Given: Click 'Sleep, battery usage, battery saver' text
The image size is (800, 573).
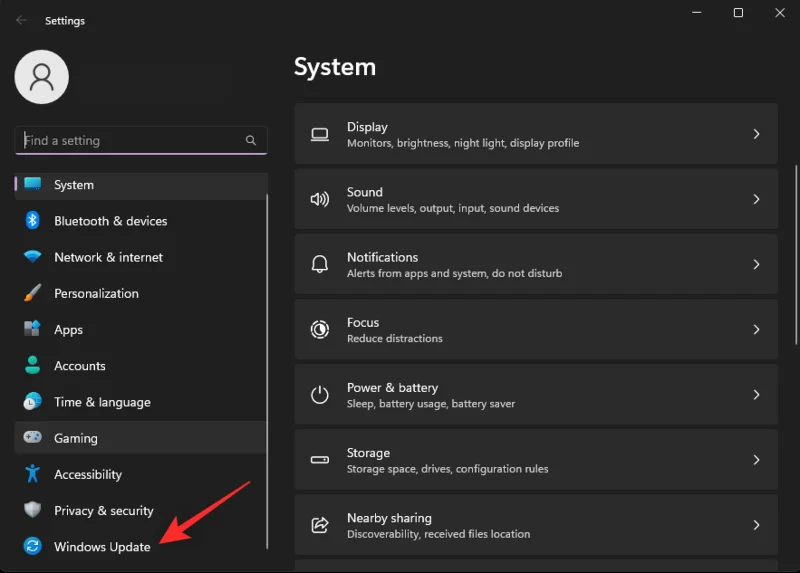Looking at the screenshot, I should click(431, 404).
